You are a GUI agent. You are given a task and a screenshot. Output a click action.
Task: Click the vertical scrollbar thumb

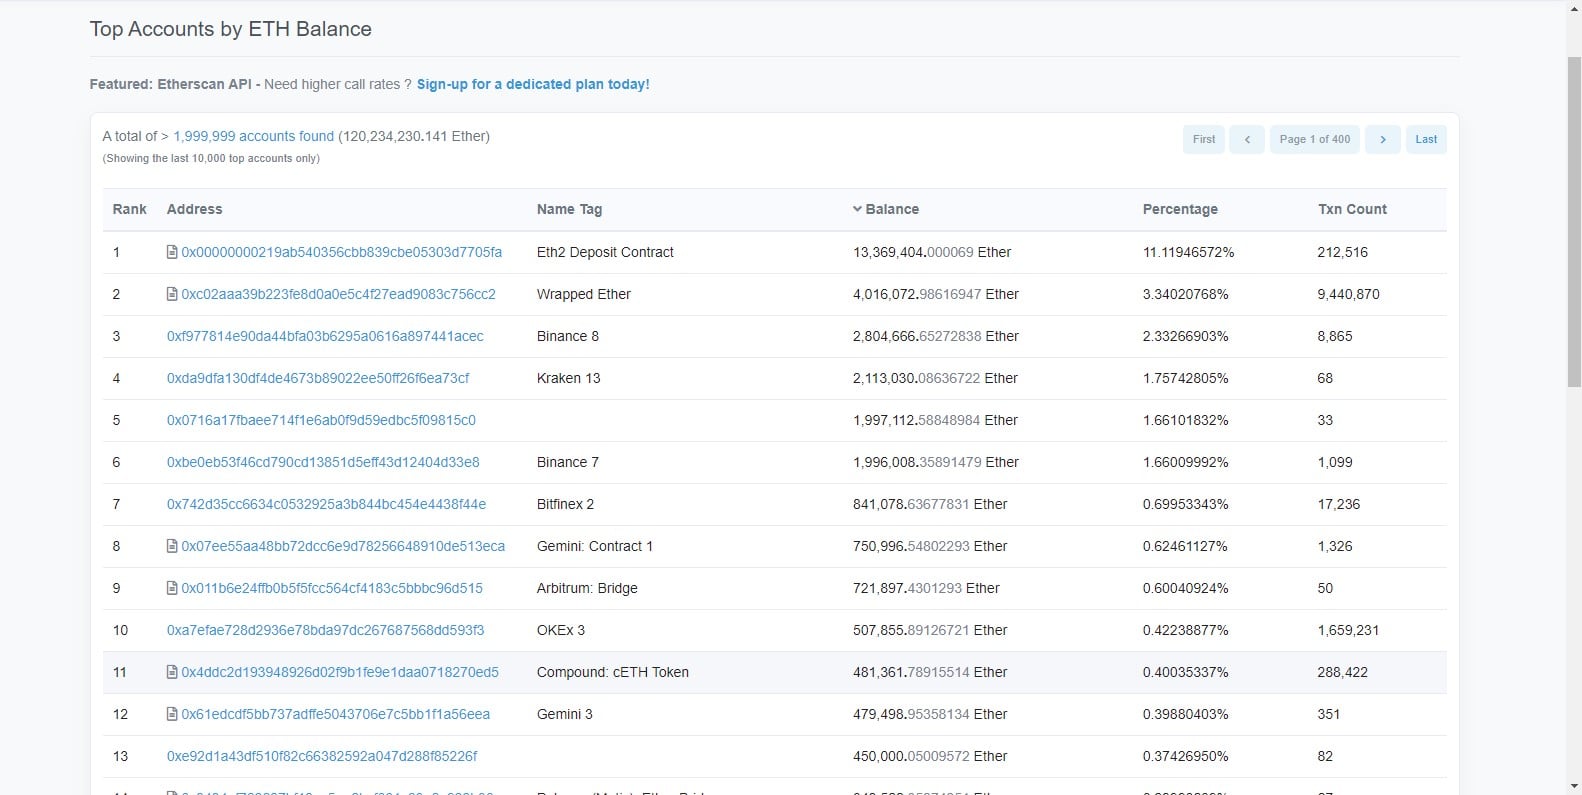pos(1574,222)
